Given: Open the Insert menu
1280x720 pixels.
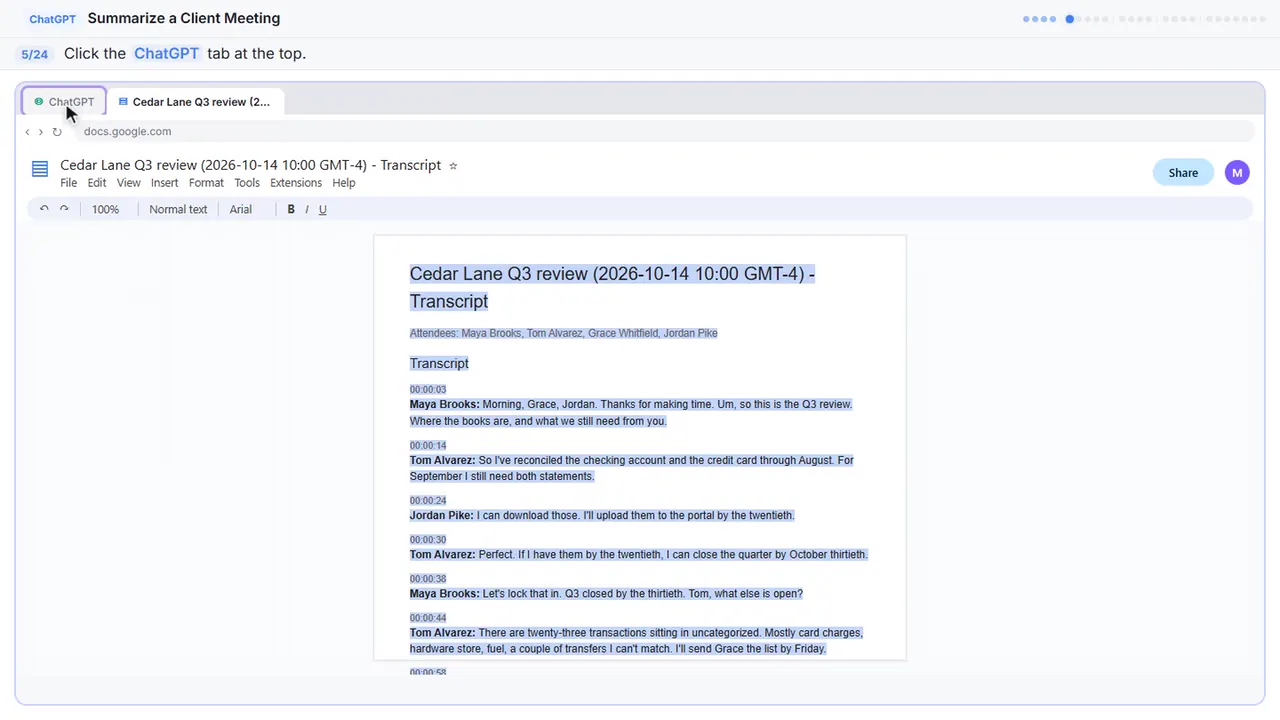Looking at the screenshot, I should click(x=164, y=183).
